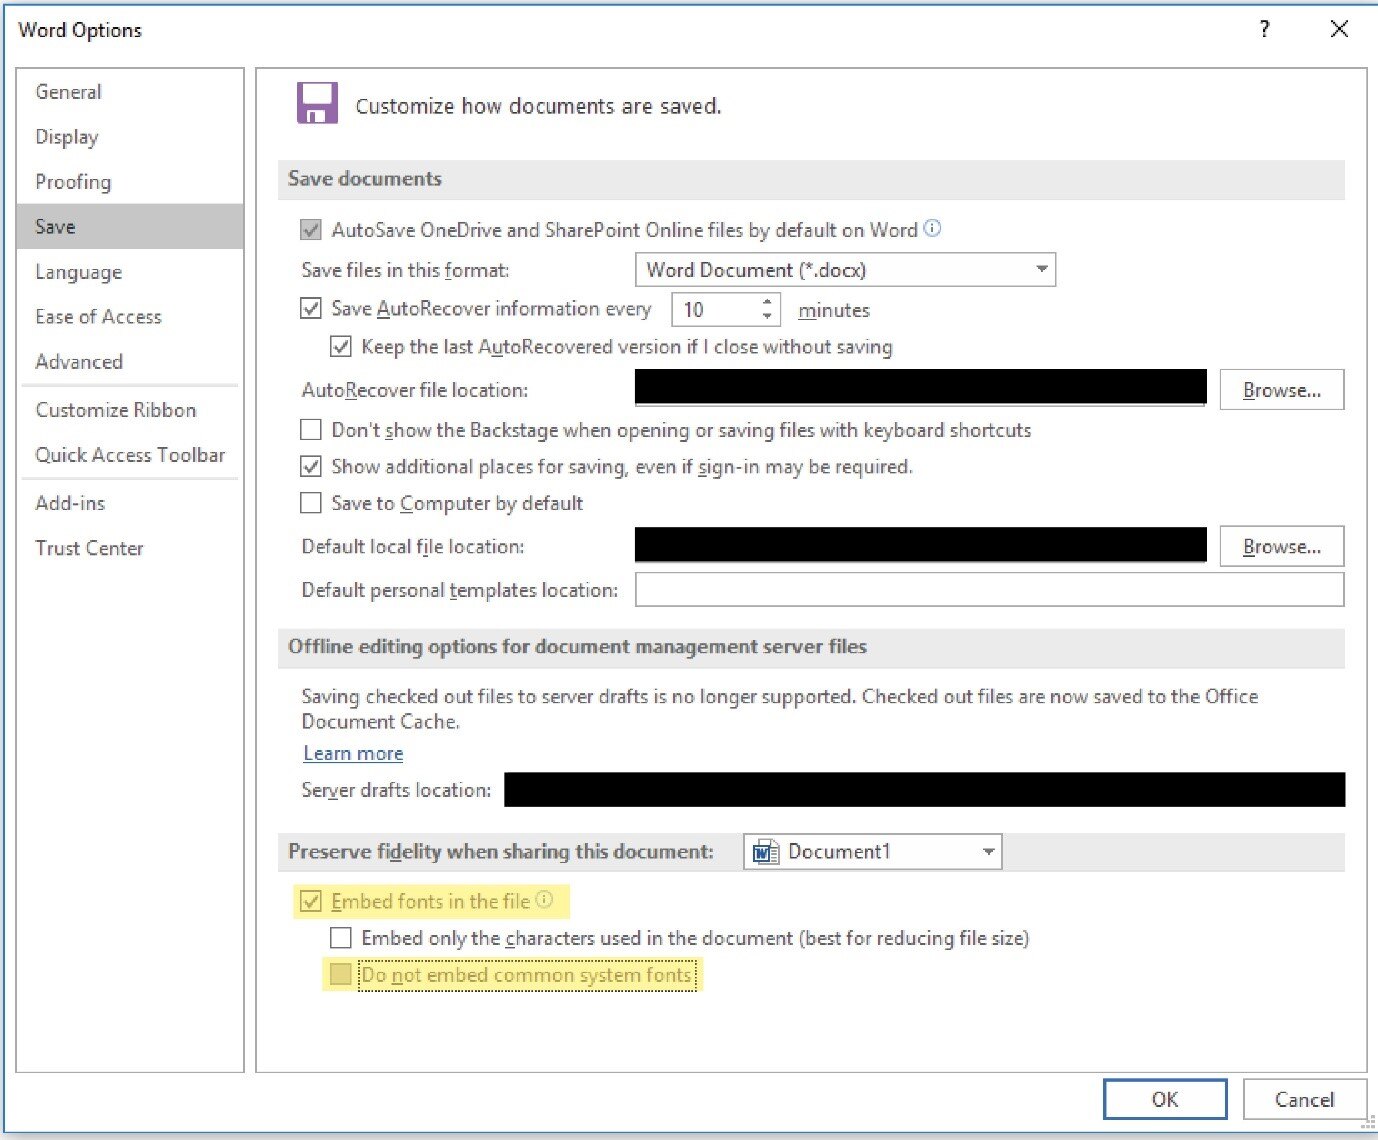Click info icon beside Embed fonts option
The image size is (1378, 1140).
click(545, 898)
